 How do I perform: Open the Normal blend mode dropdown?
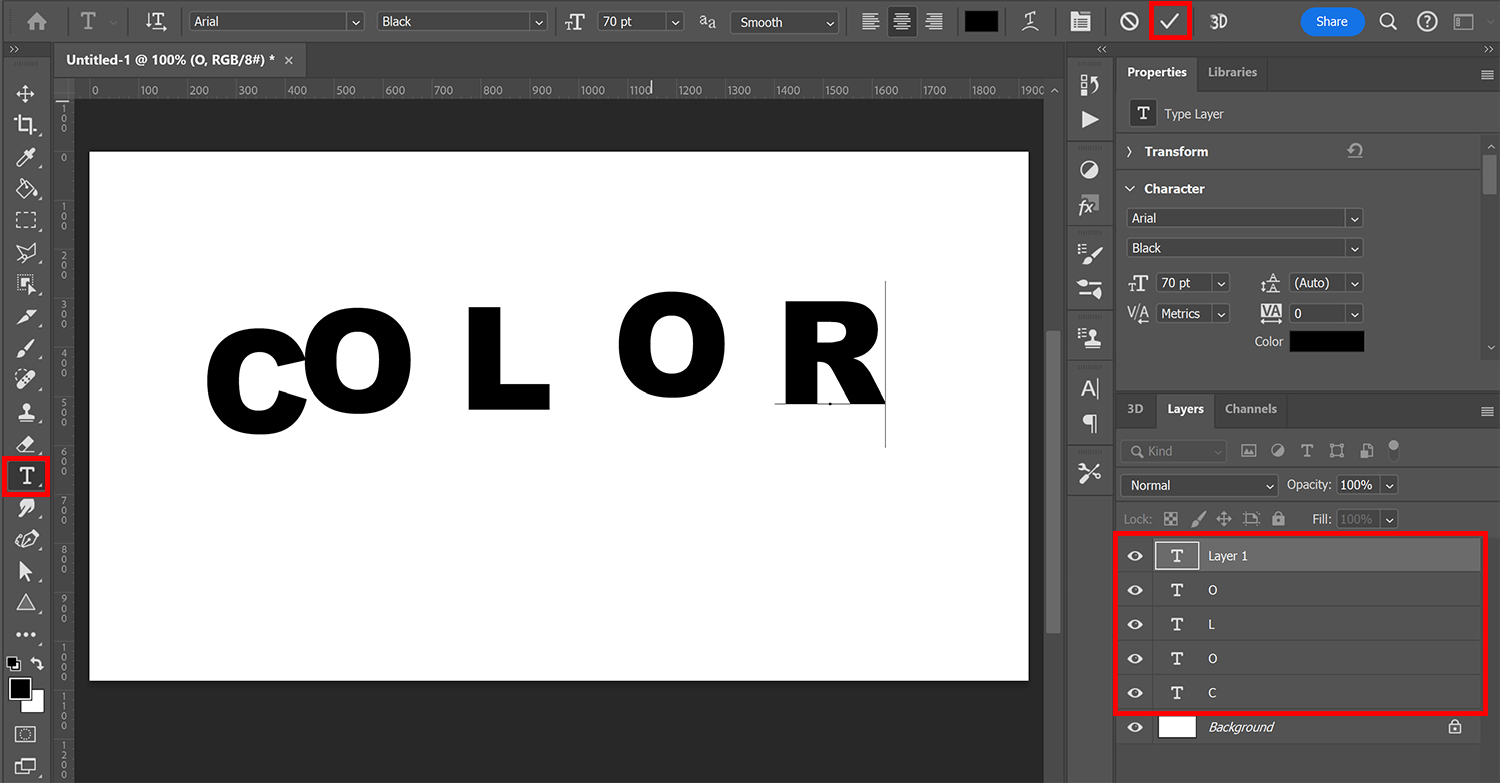coord(1197,484)
